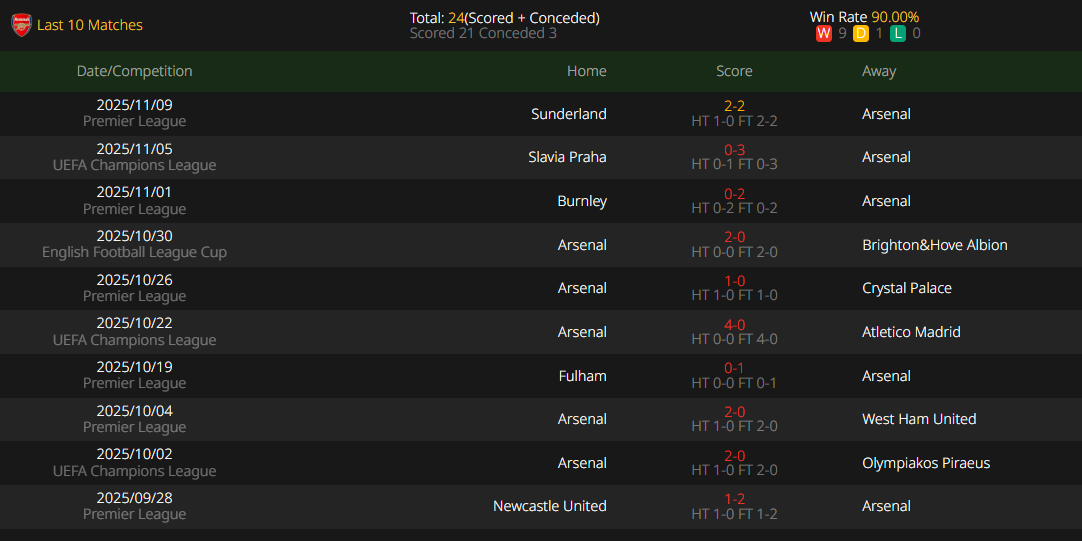
Task: Click the Away column header
Action: point(879,71)
